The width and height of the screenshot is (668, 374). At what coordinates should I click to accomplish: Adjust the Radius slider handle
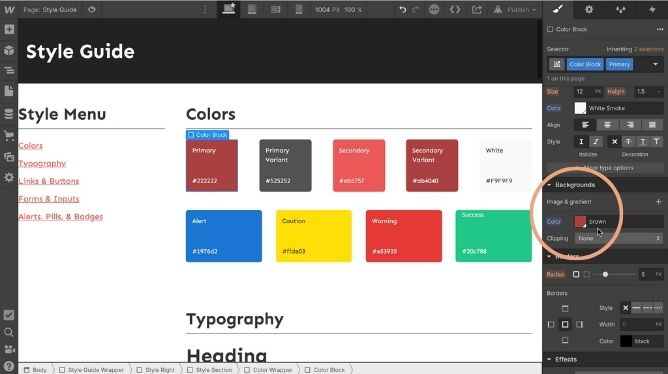(x=605, y=274)
